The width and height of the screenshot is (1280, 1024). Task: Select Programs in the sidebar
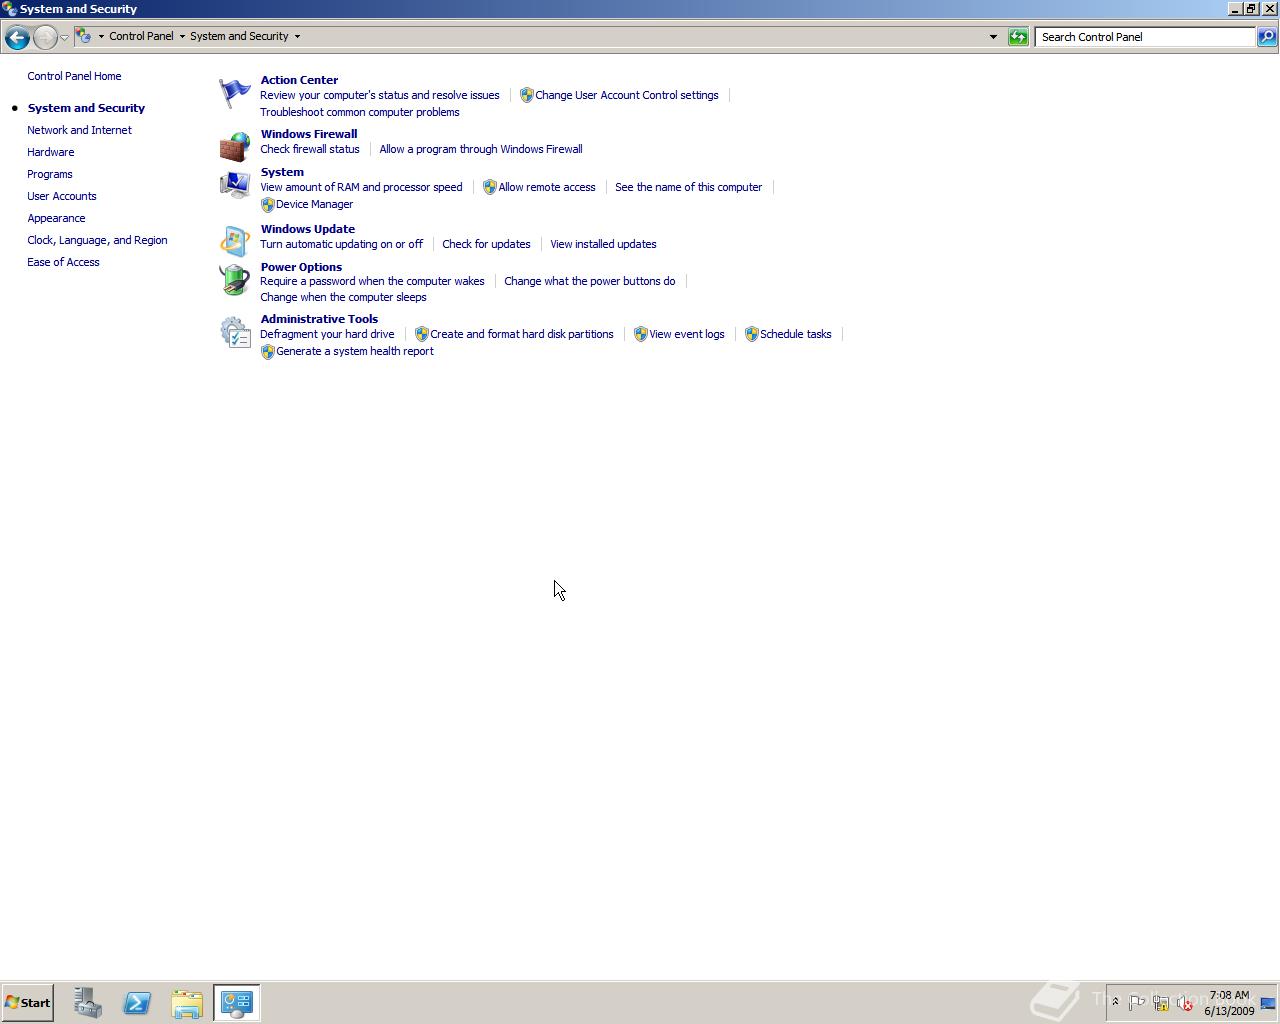click(49, 174)
